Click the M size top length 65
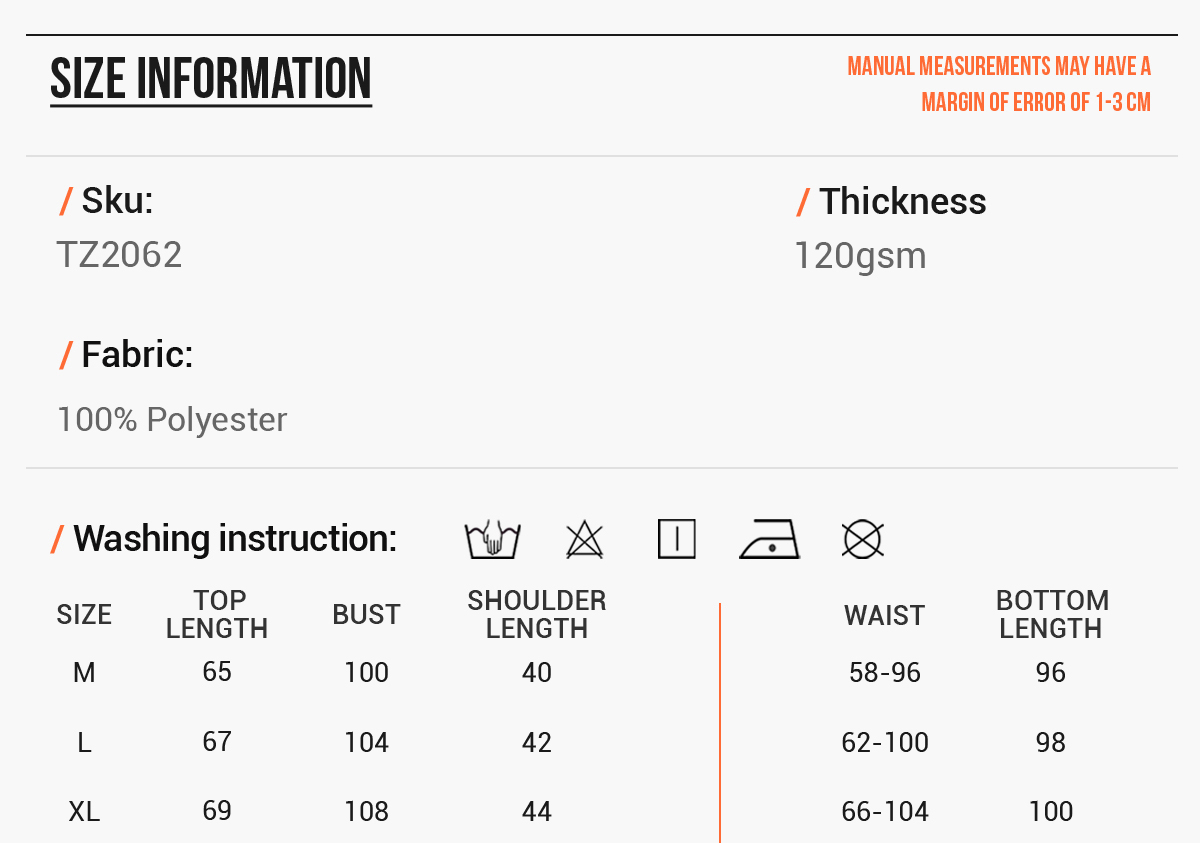This screenshot has width=1200, height=843. [x=217, y=672]
